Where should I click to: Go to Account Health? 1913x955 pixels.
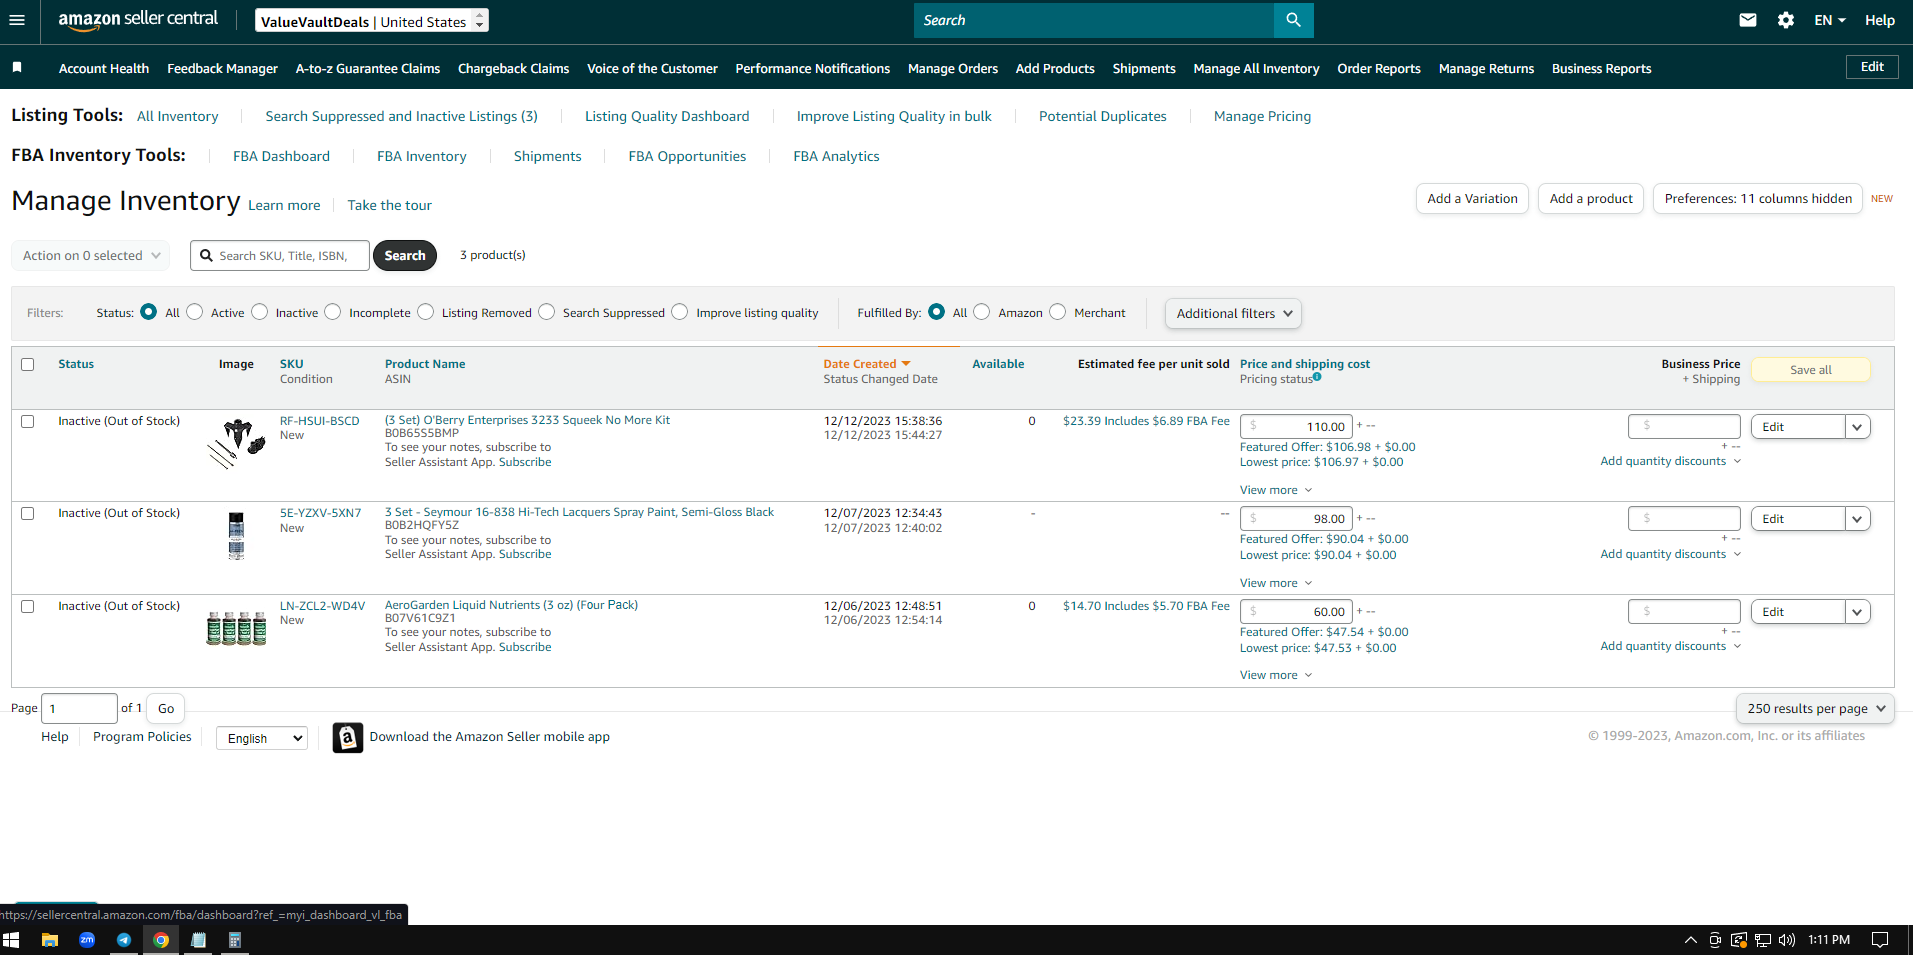(104, 68)
